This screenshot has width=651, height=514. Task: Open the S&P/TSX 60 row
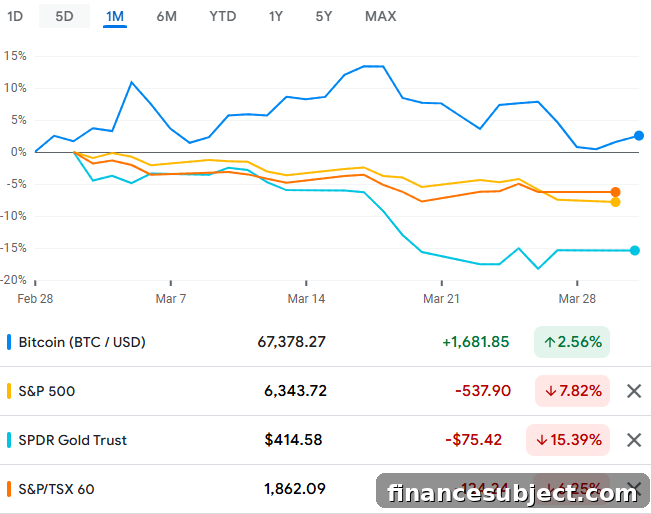point(326,489)
